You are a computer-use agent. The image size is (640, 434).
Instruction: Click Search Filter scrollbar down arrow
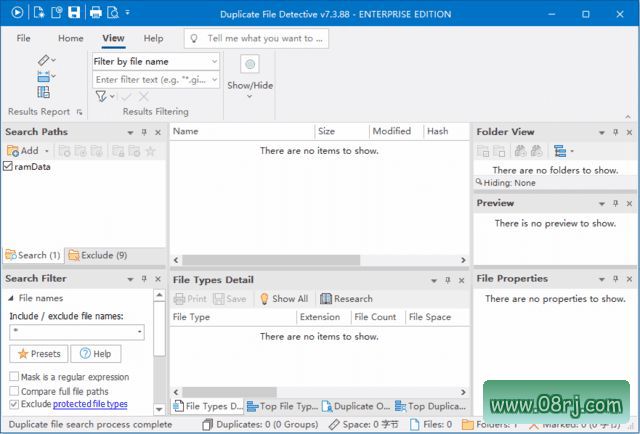pos(159,408)
